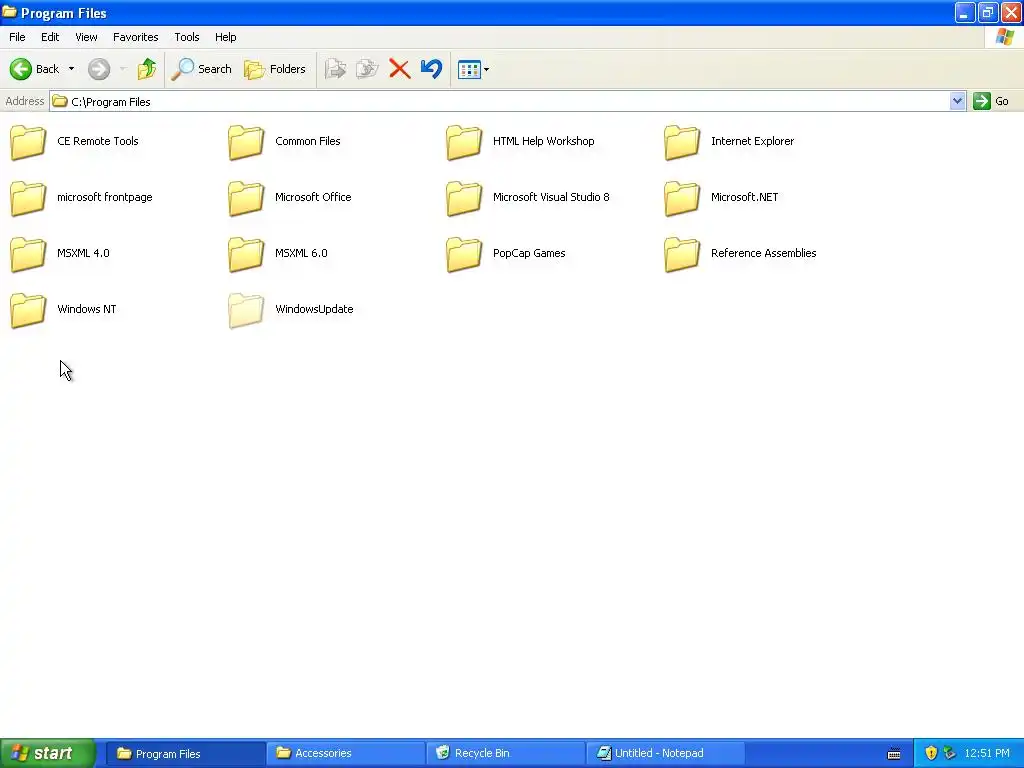1024x768 pixels.
Task: Select the CE Remote Tools folder icon
Action: click(28, 142)
